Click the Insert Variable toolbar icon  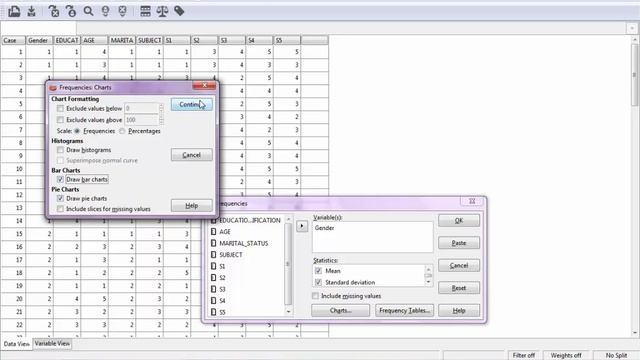122,11
